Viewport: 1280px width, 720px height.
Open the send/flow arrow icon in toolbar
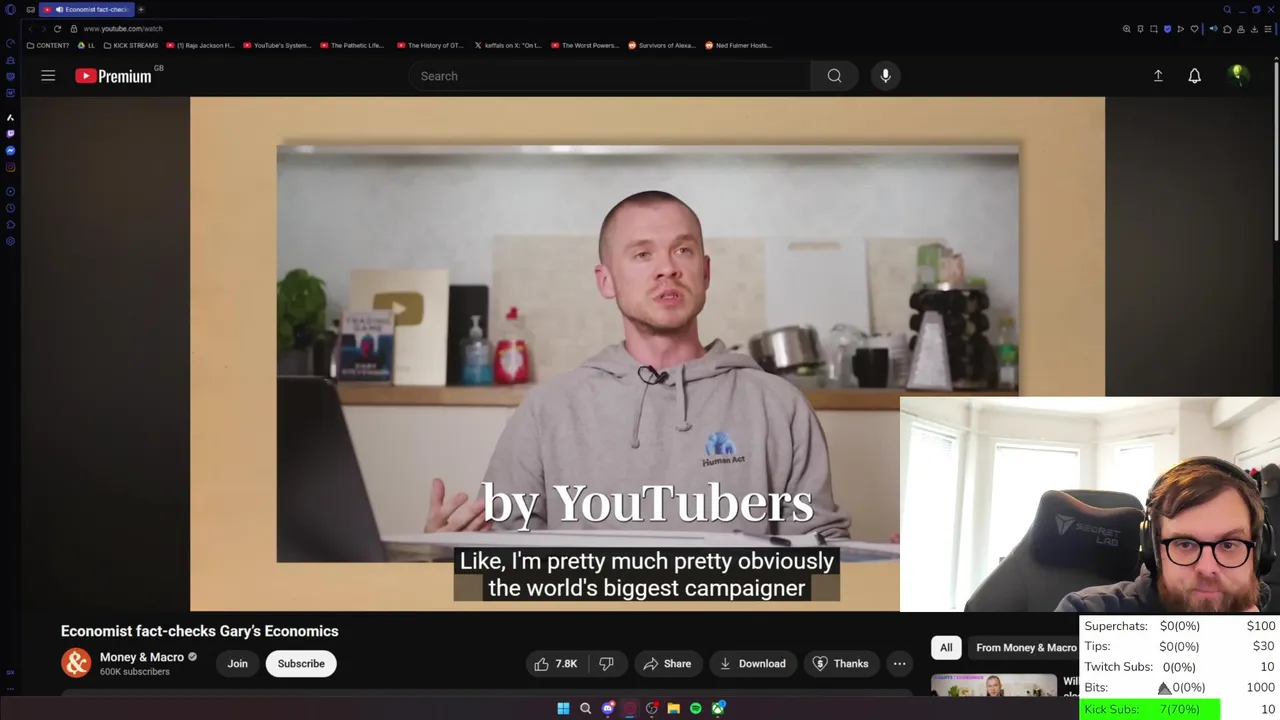pyautogui.click(x=1181, y=29)
